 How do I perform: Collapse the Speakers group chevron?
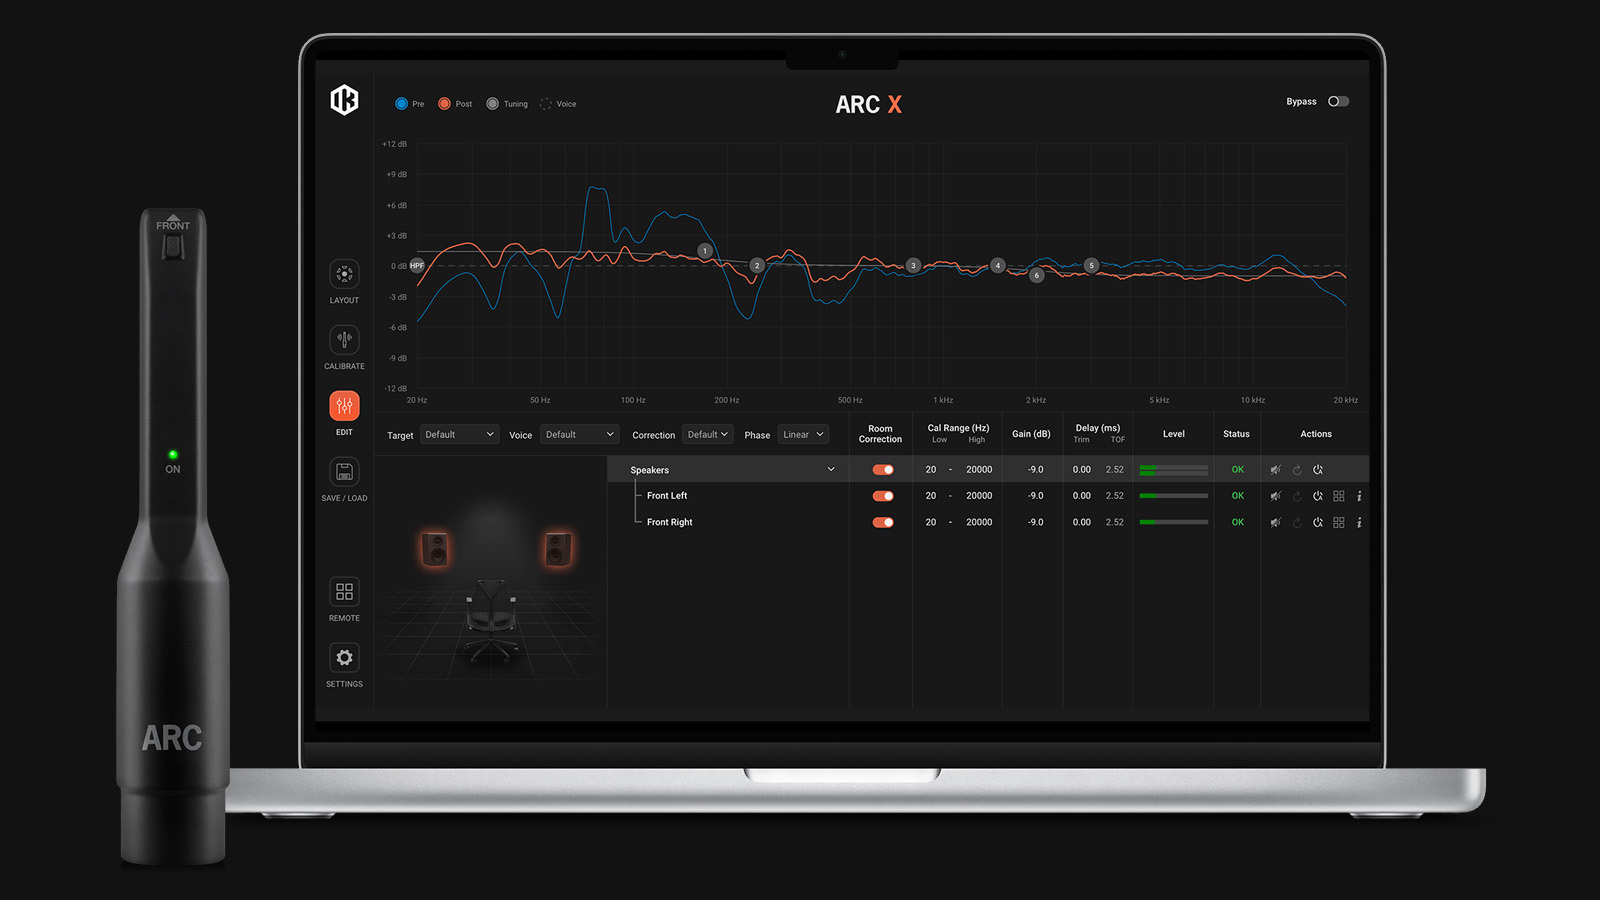click(830, 470)
